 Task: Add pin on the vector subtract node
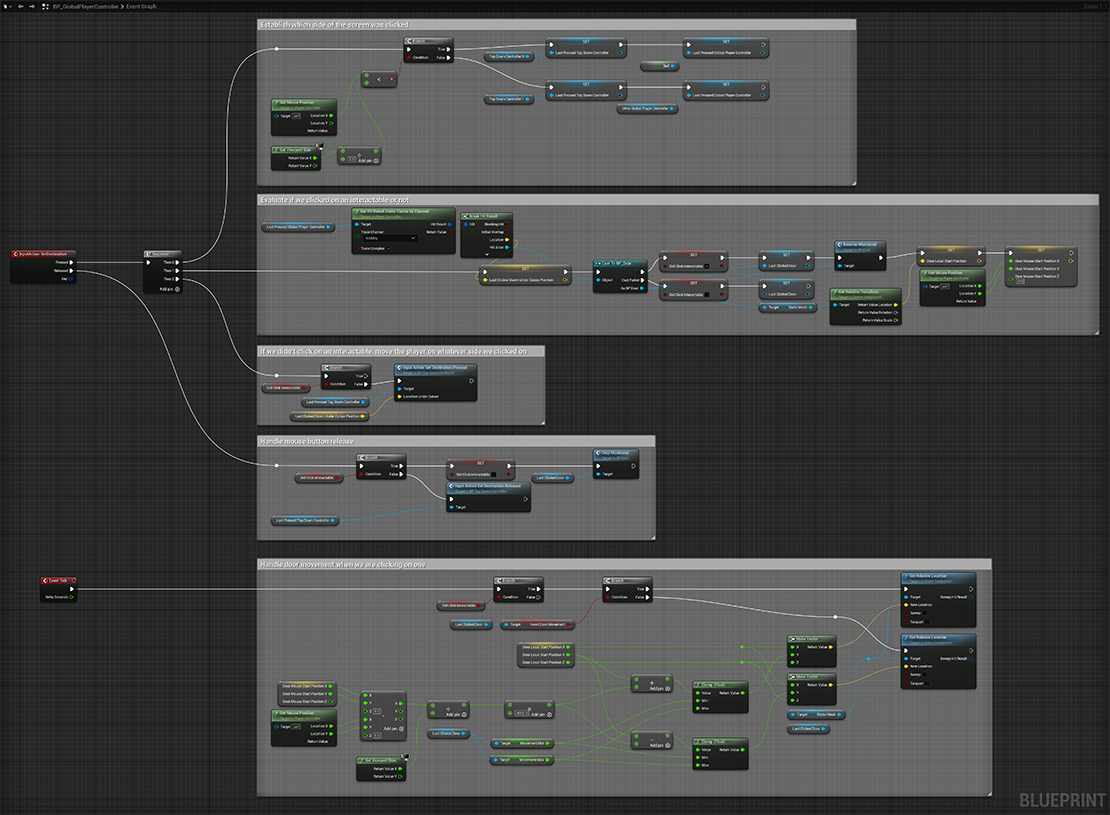pyautogui.click(x=394, y=729)
